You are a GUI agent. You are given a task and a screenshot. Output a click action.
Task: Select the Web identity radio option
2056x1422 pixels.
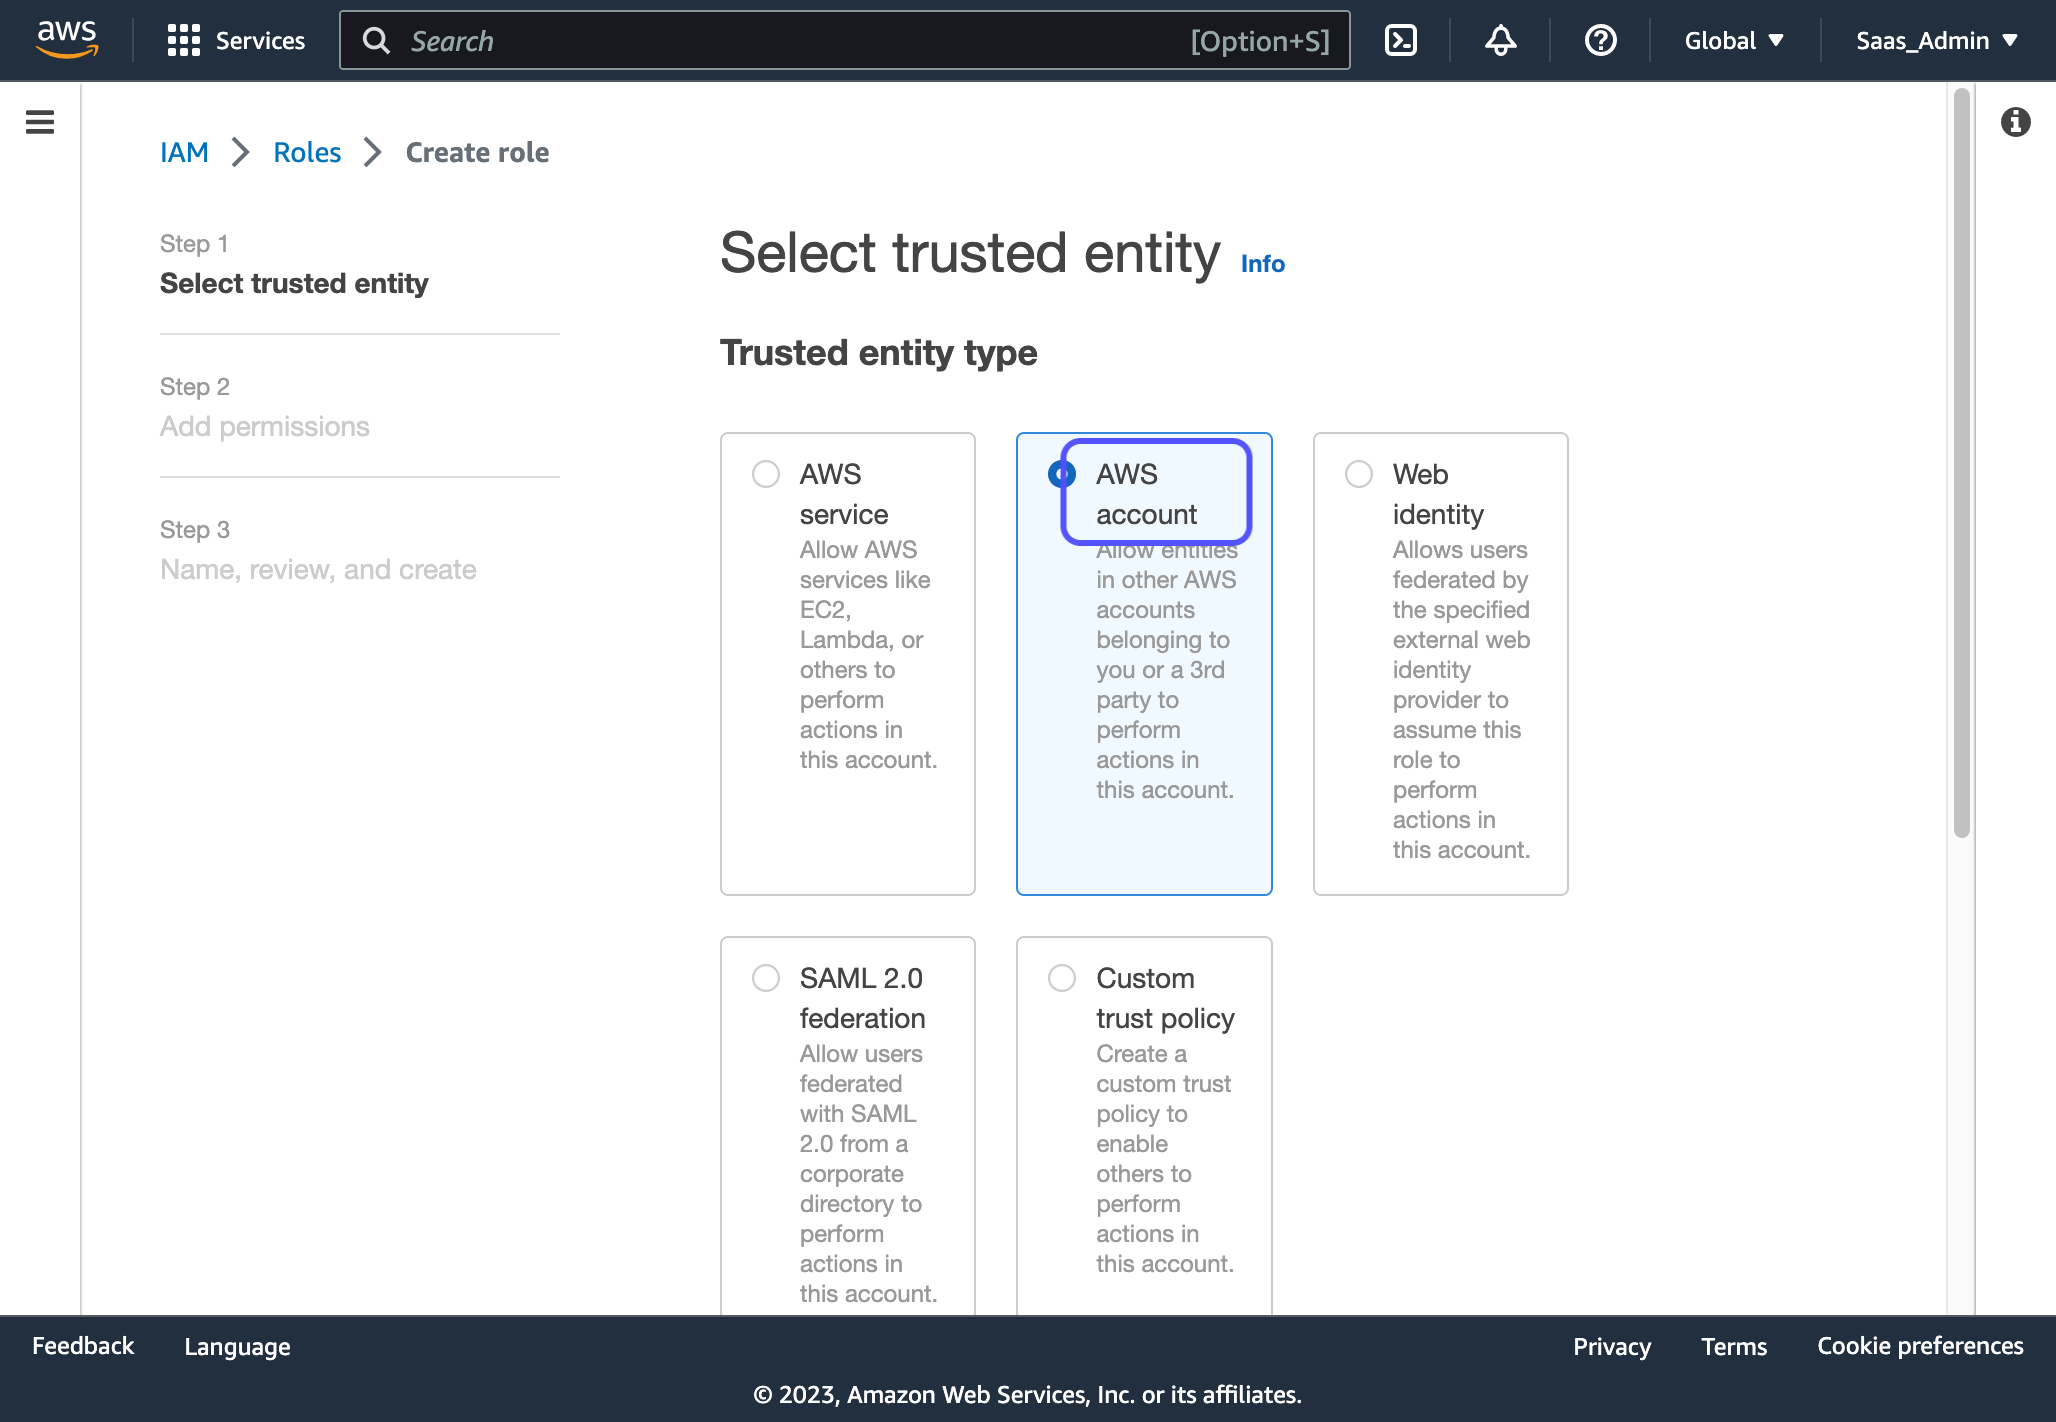[1359, 474]
